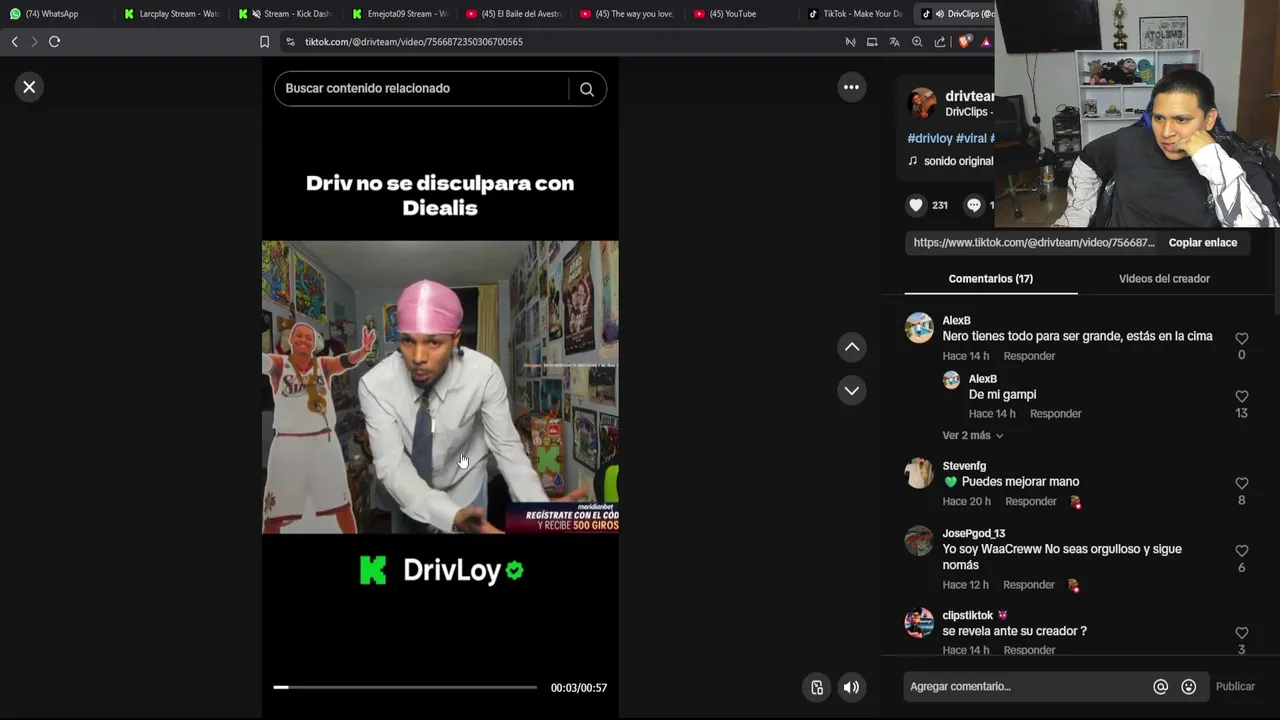Click site settings icon beside URL
The width and height of the screenshot is (1280, 720).
290,42
